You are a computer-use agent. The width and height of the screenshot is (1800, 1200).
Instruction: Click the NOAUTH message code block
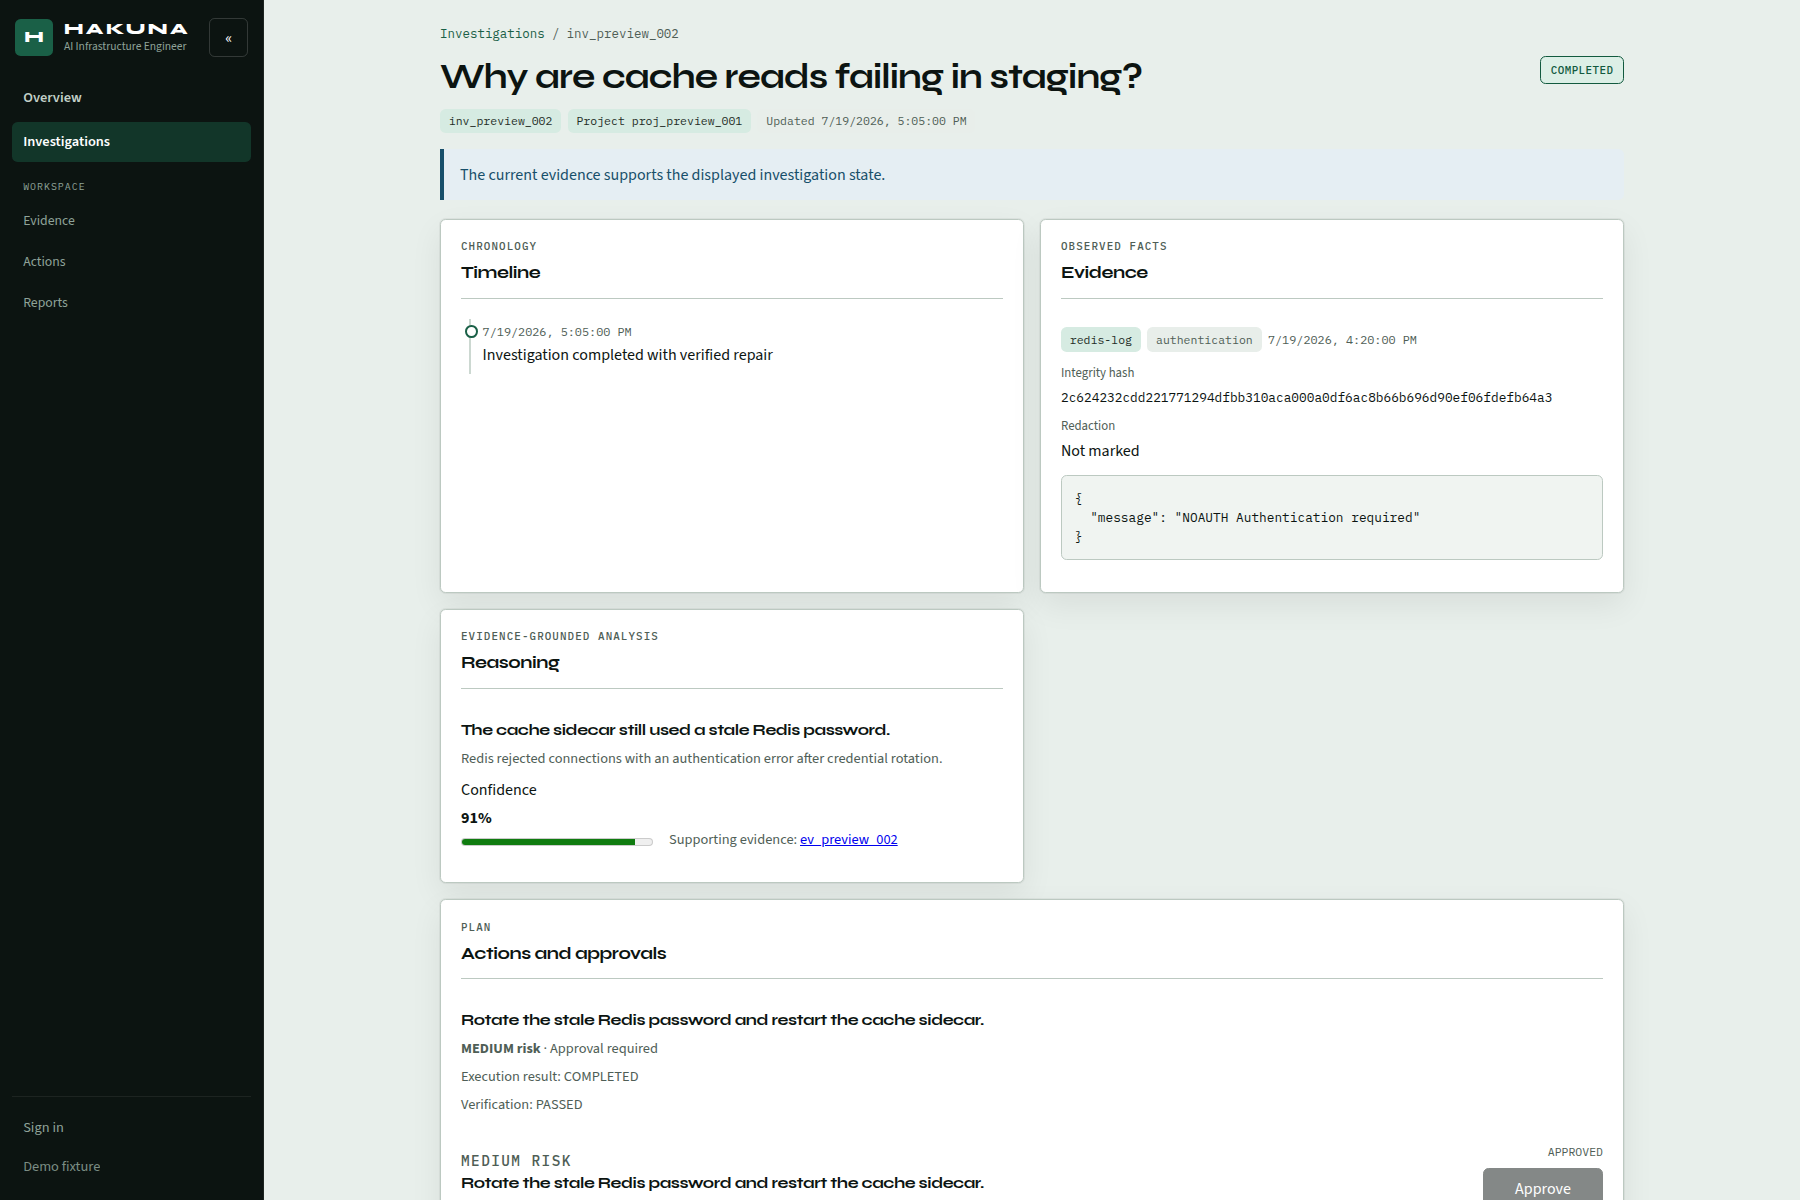[x=1331, y=518]
